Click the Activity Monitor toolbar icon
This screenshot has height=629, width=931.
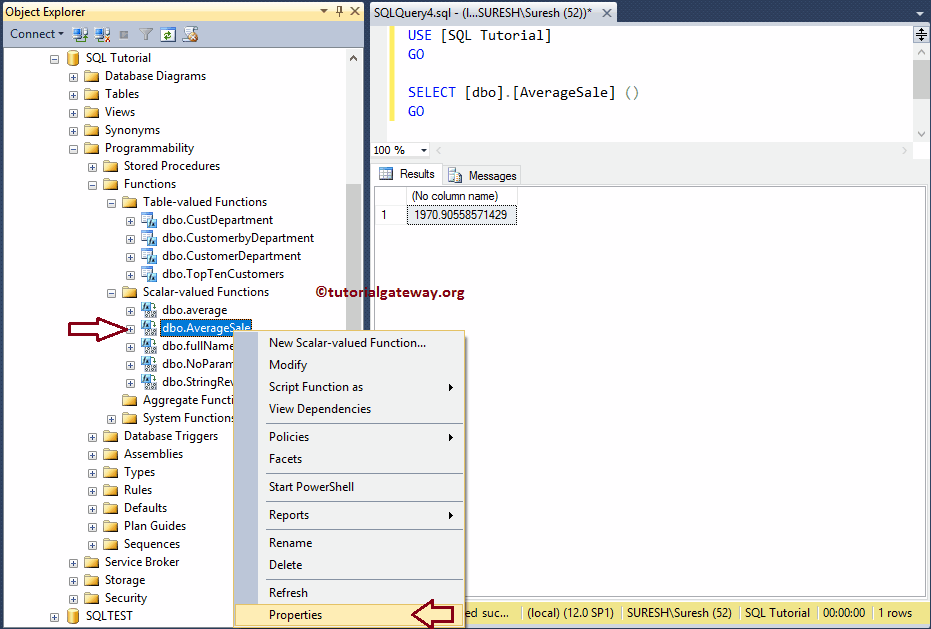[190, 34]
